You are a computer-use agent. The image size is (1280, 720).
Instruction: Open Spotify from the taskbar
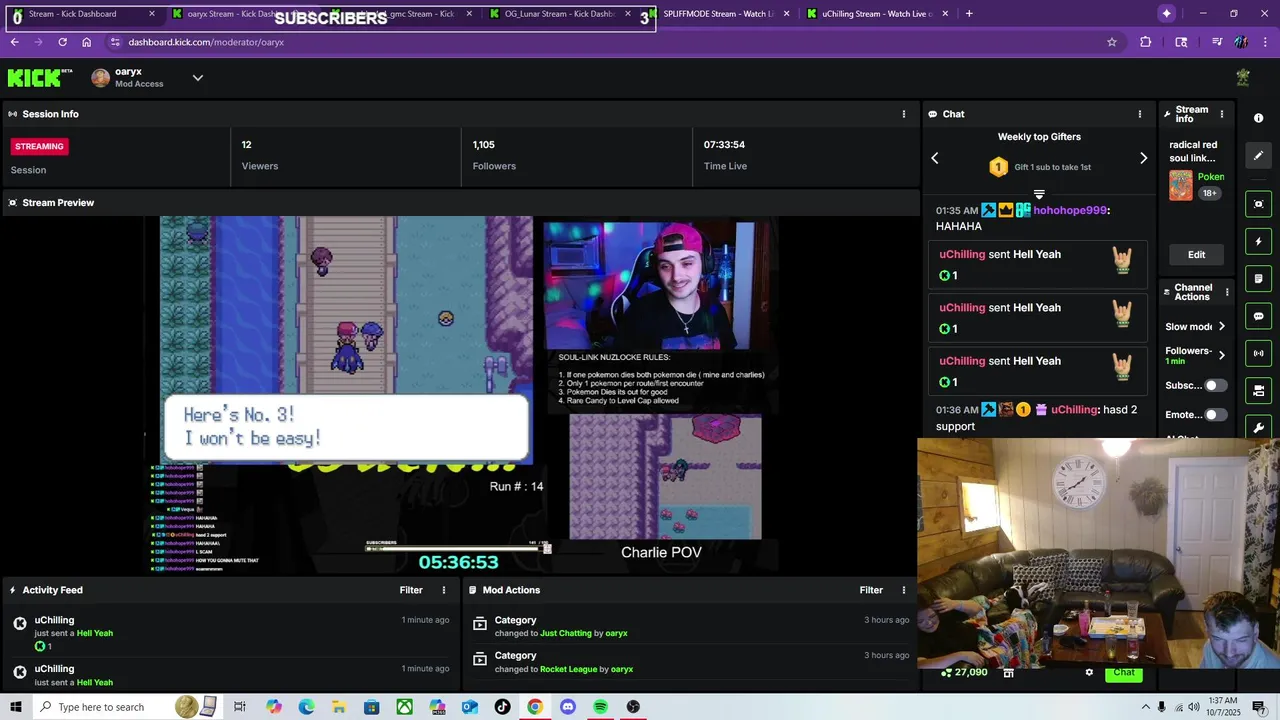(600, 707)
